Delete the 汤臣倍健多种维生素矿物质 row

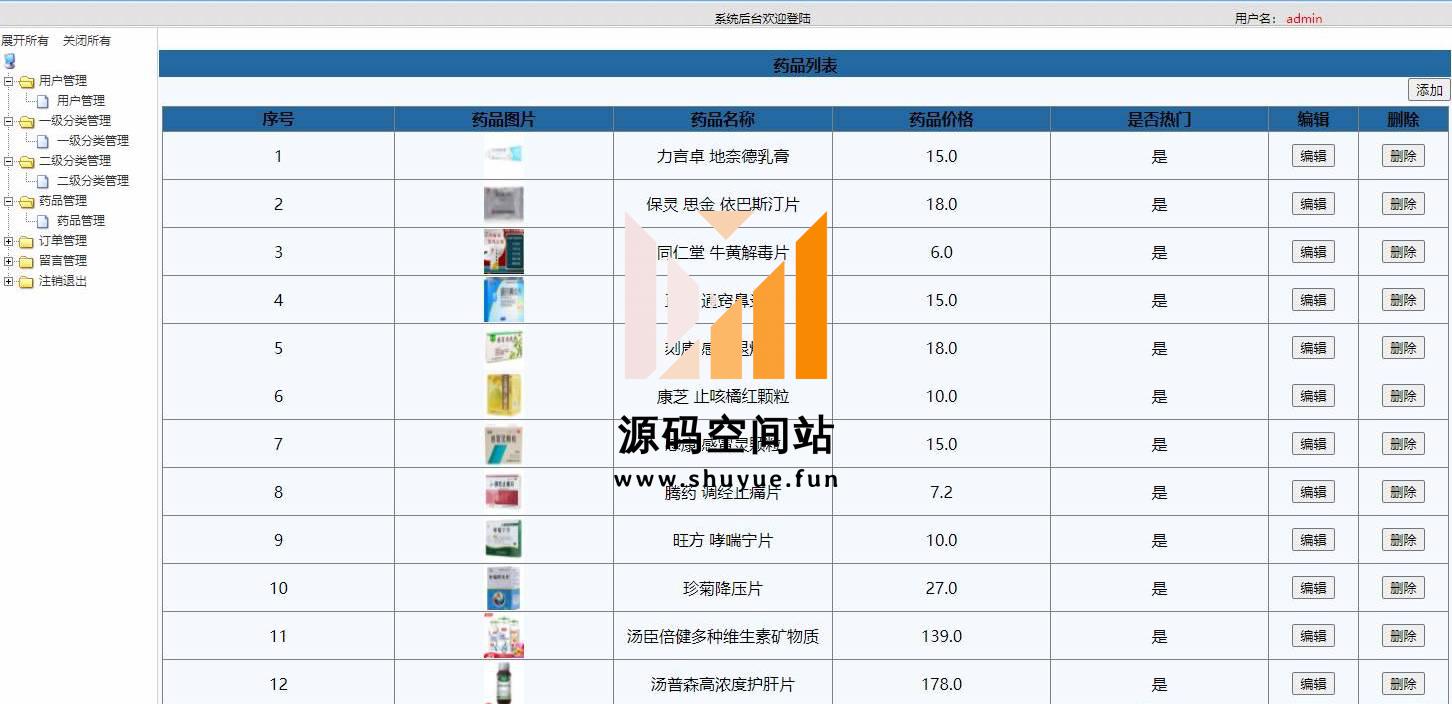pyautogui.click(x=1403, y=636)
